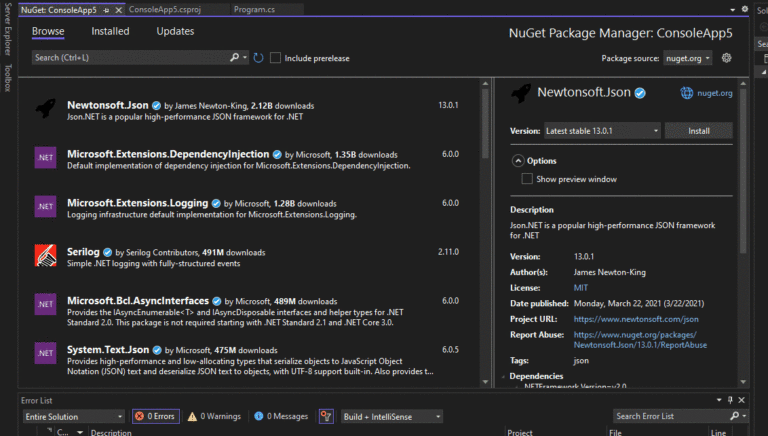Install the Newtonsoft.Json package
The height and width of the screenshot is (436, 768).
point(699,131)
